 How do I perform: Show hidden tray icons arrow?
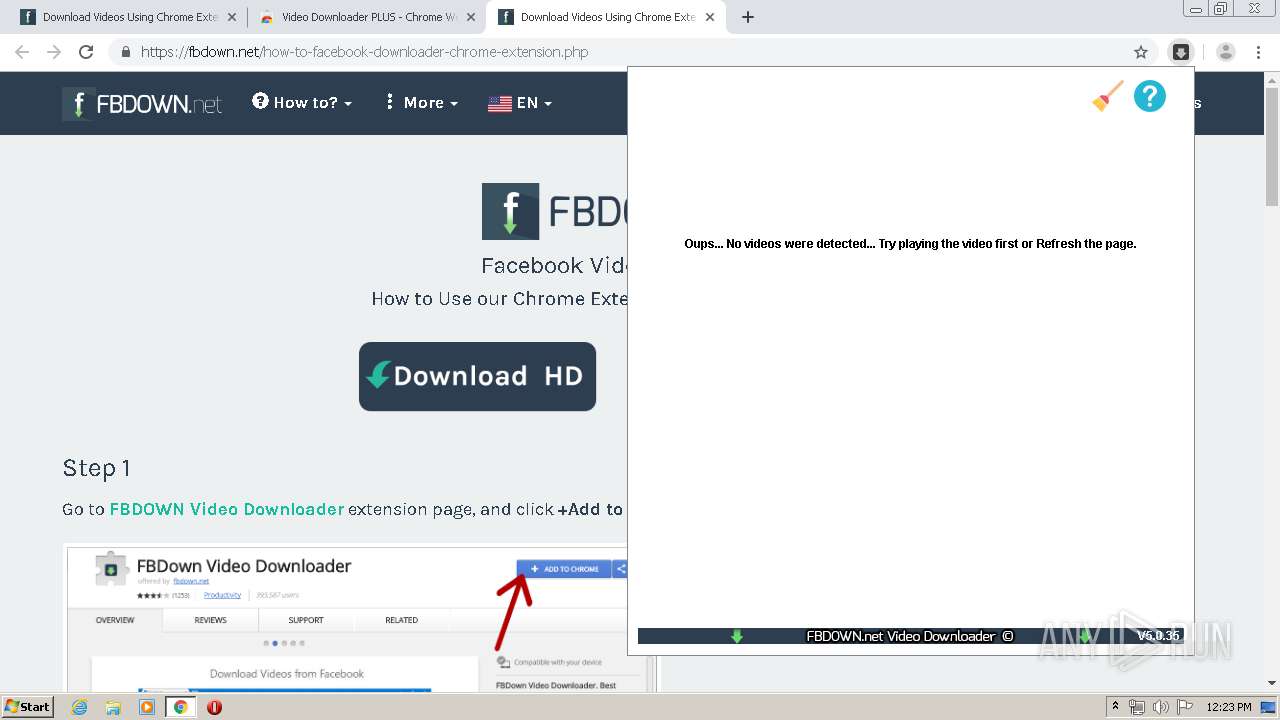1115,707
